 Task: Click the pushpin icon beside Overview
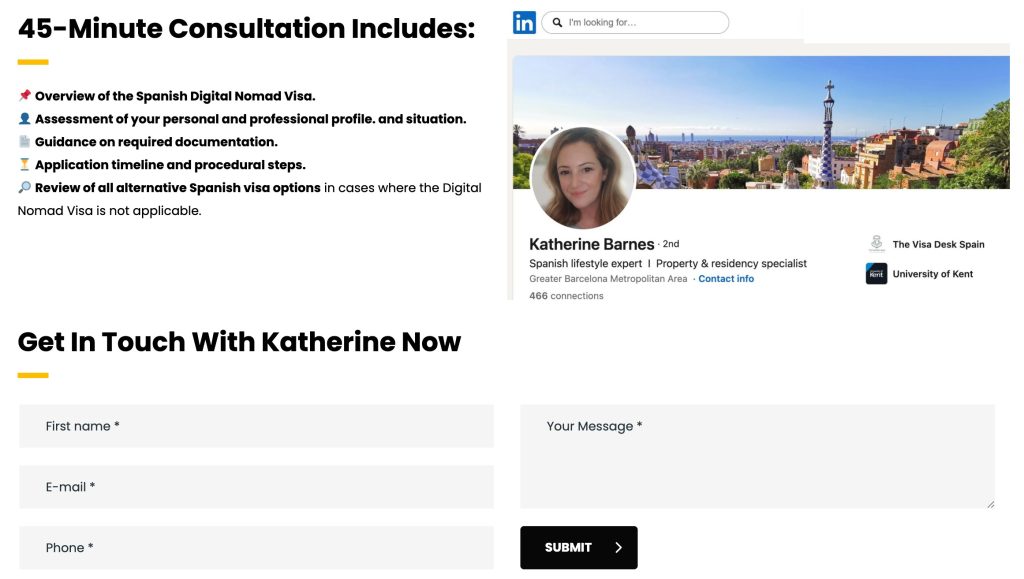(25, 96)
